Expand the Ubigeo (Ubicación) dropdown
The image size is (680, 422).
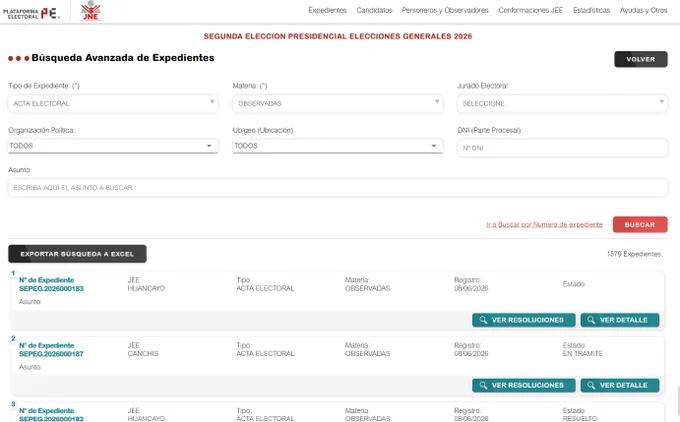point(338,146)
